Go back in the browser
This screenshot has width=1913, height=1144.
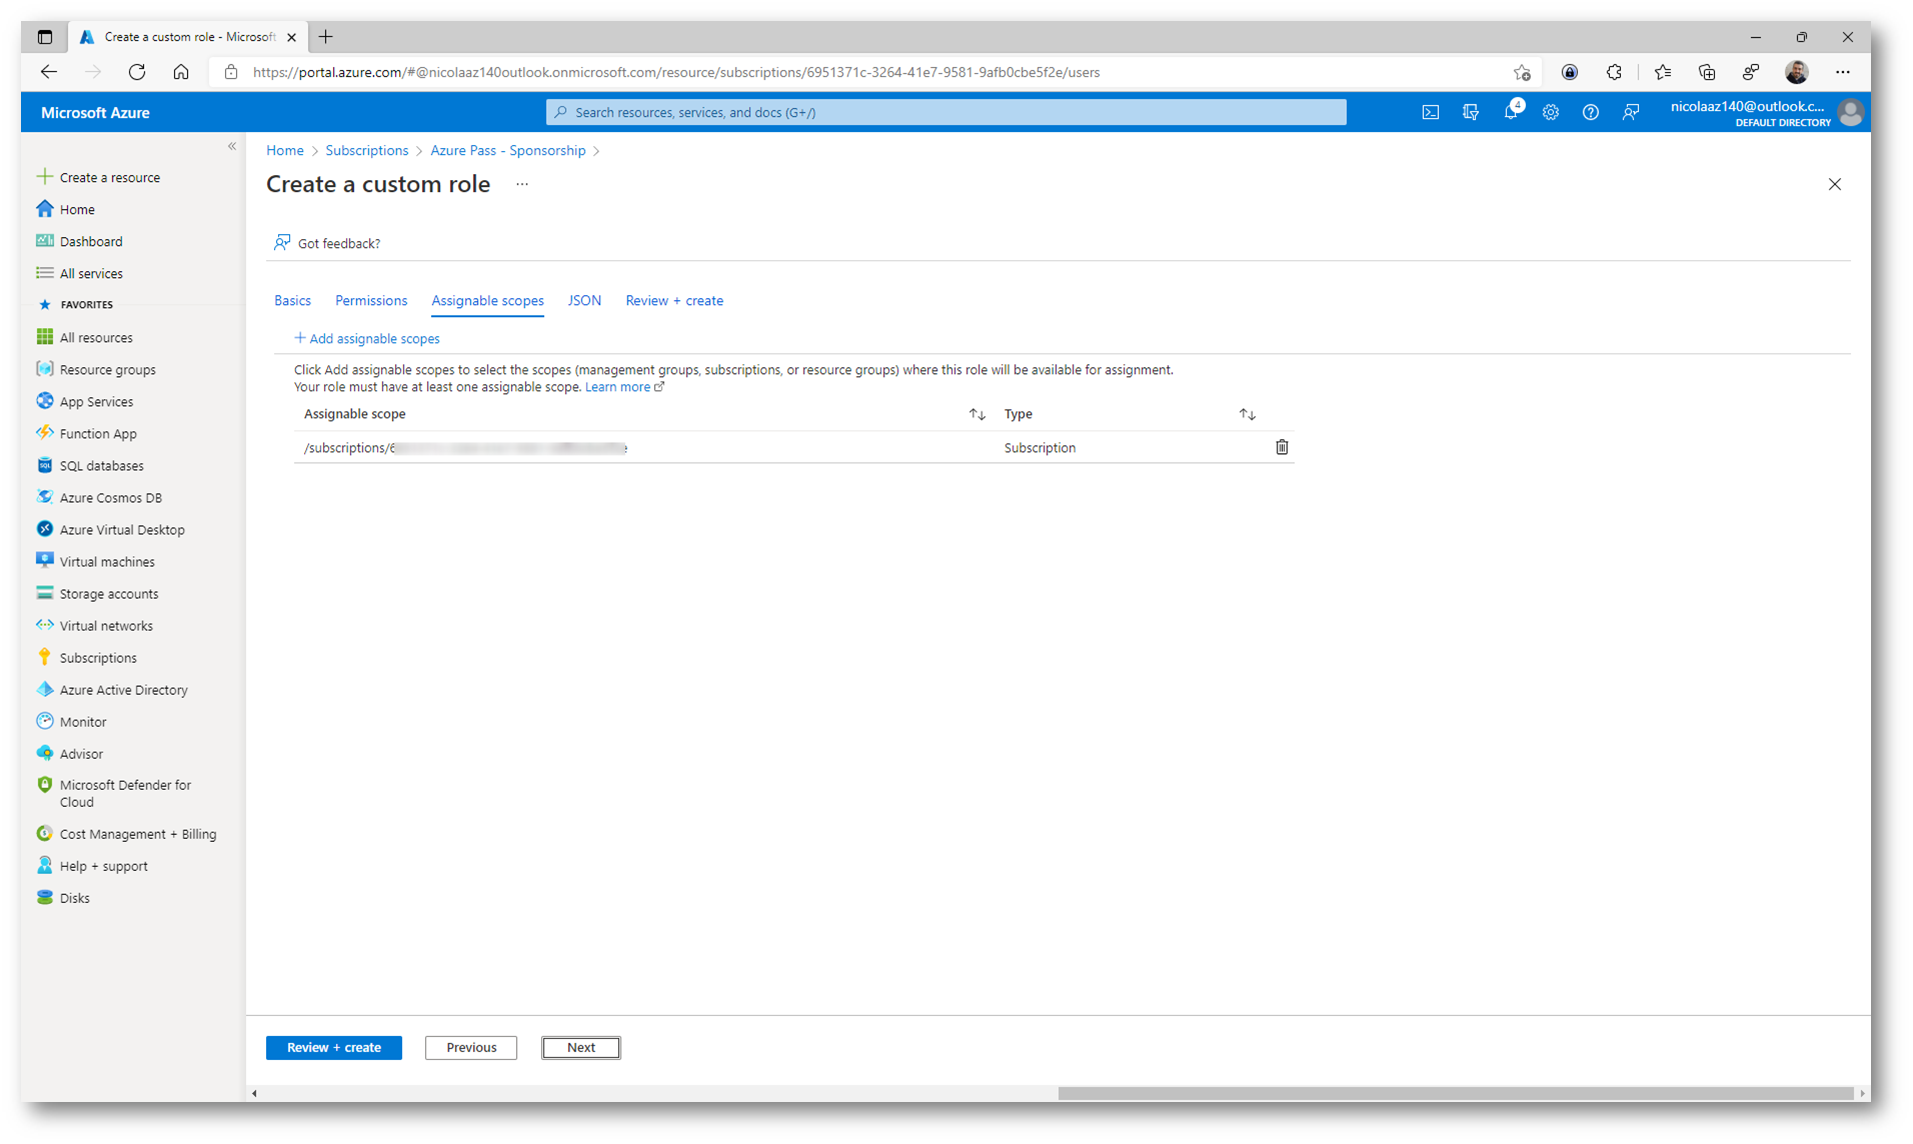(x=49, y=72)
